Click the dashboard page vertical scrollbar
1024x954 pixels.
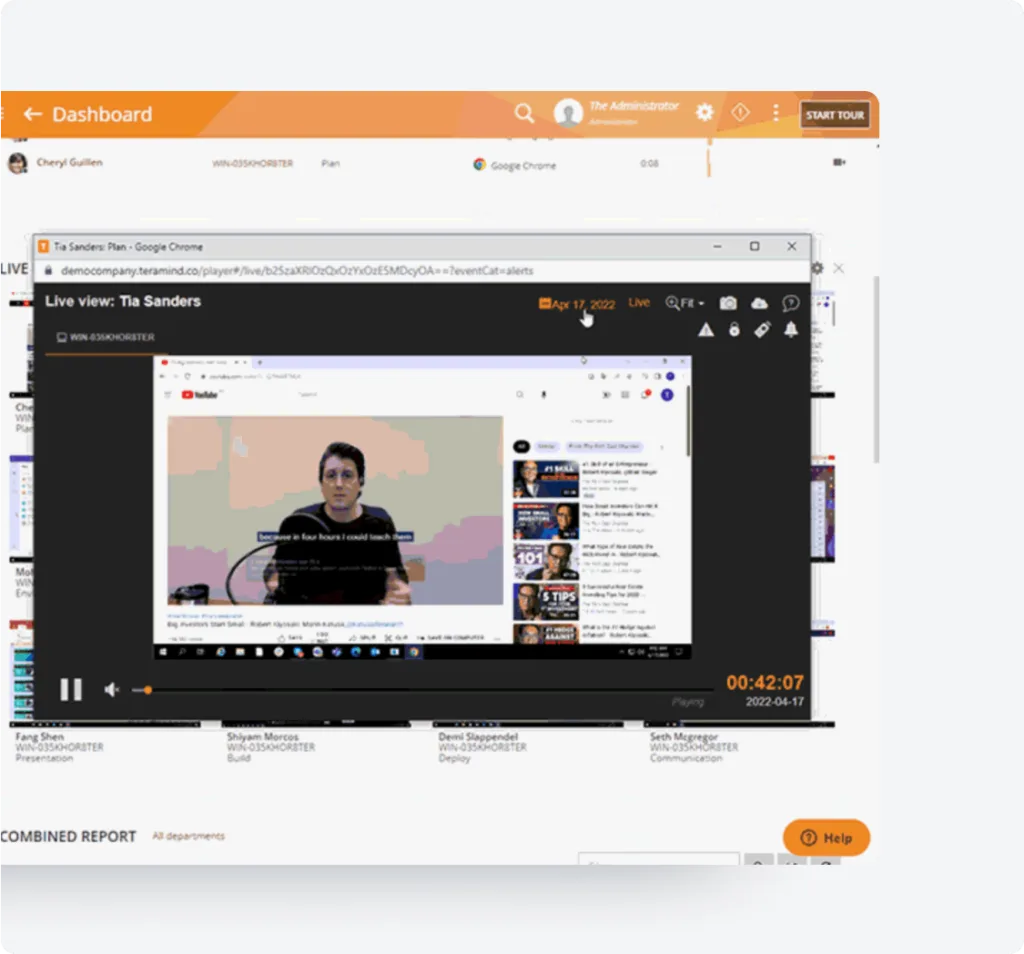point(876,369)
